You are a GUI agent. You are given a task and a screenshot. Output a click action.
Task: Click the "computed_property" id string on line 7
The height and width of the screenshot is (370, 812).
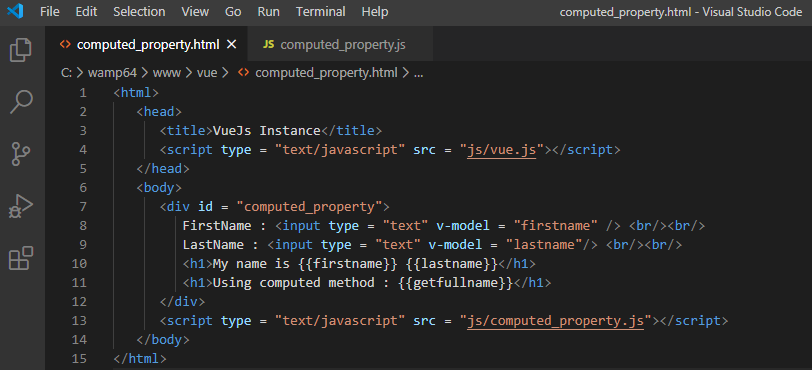309,207
